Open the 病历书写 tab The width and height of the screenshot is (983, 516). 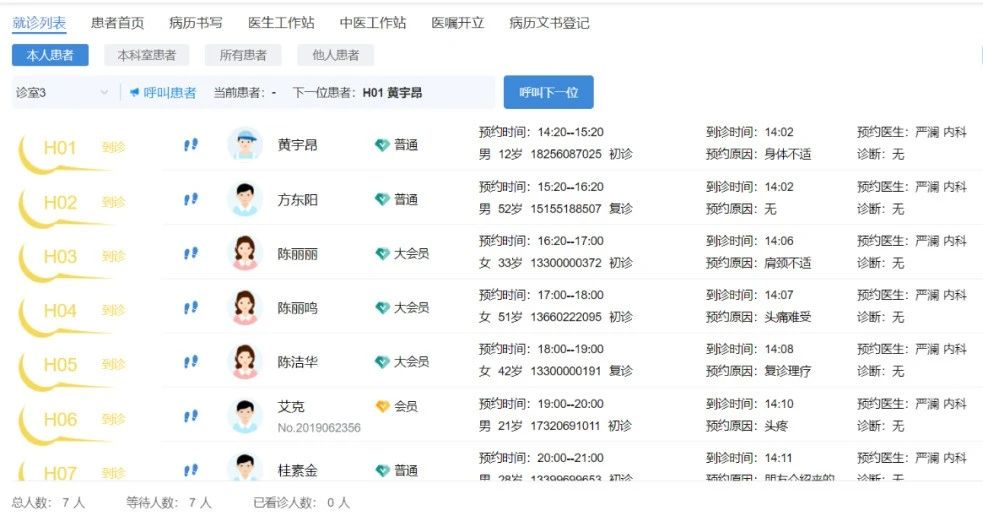196,23
